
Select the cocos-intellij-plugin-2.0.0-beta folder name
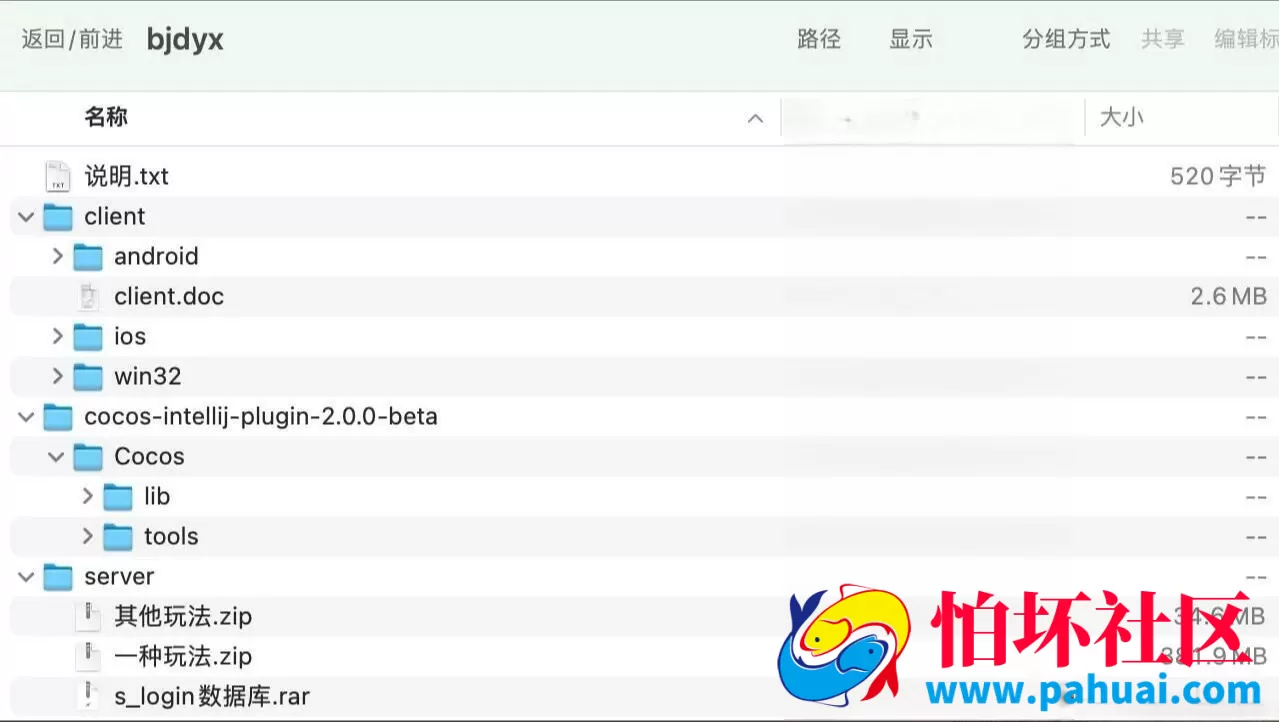261,417
